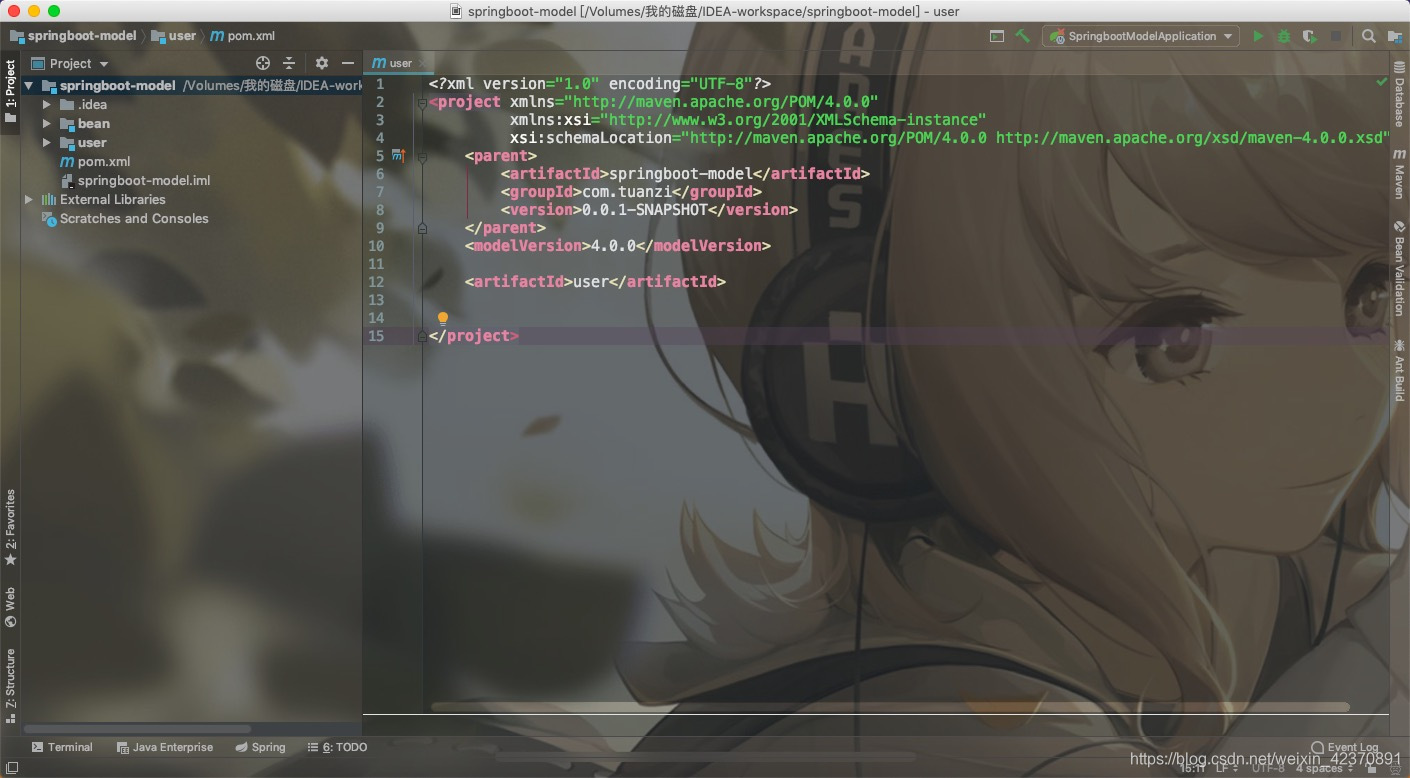
Task: Open the Java Enterprise tool window
Action: 165,747
